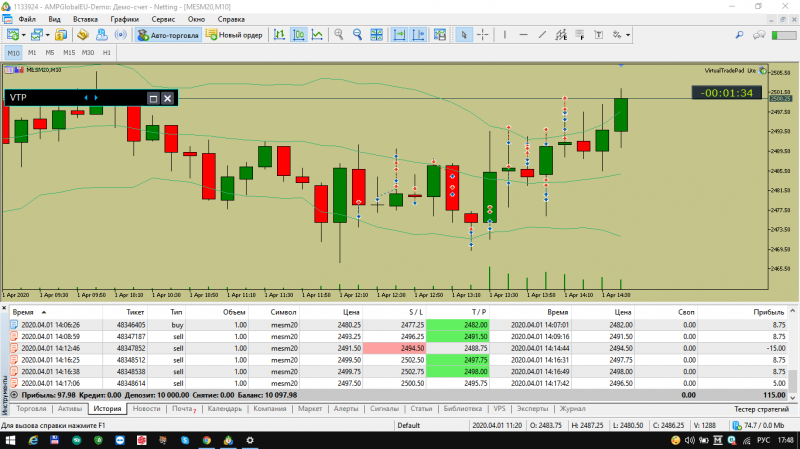
Task: Click the signals radio-wave icon
Action: pos(120,35)
